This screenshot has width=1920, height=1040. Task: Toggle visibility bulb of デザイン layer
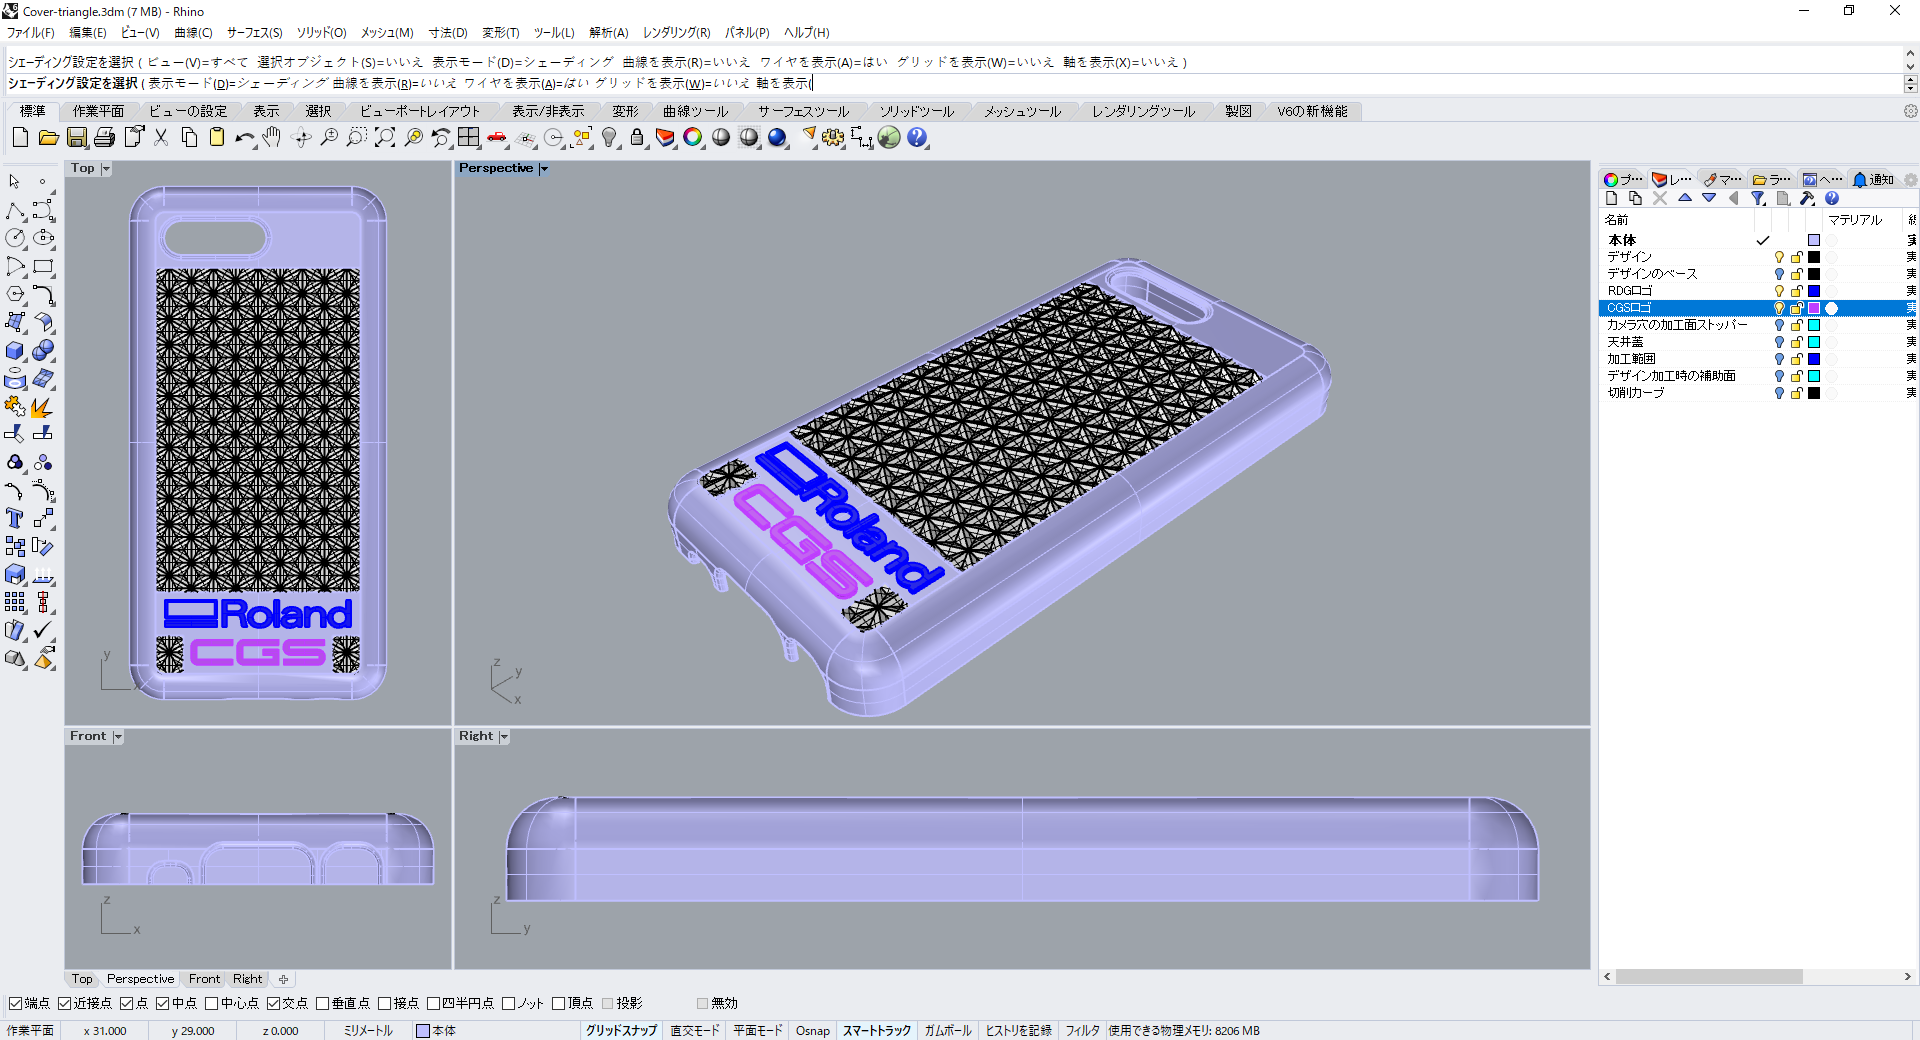click(x=1779, y=257)
